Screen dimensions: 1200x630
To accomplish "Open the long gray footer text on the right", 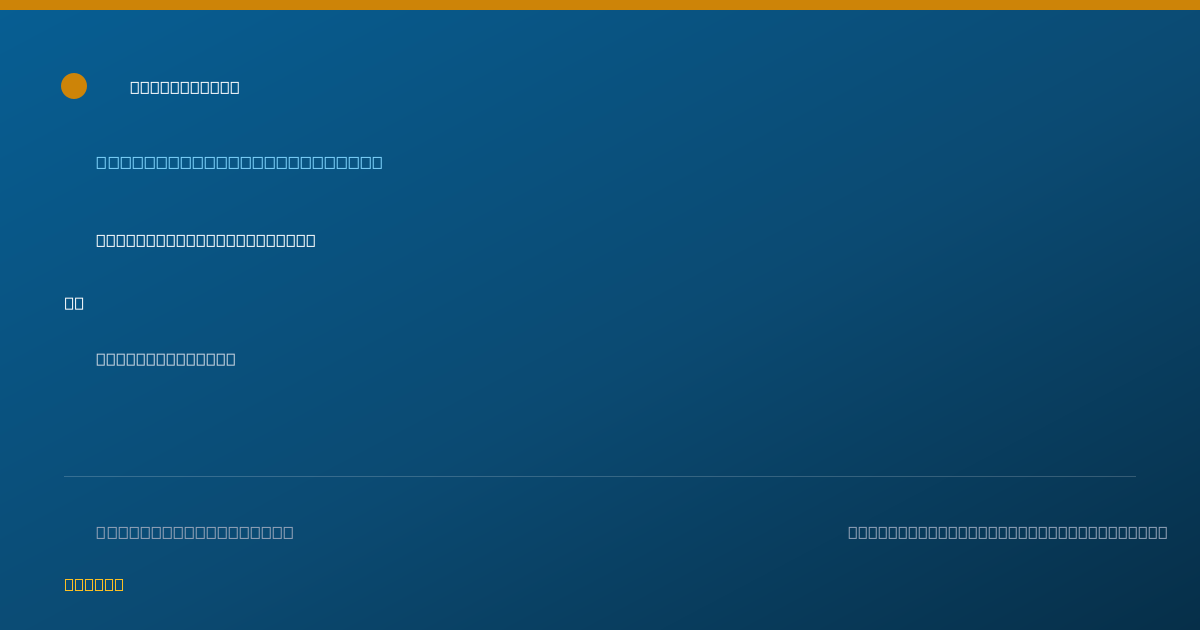I will (x=1008, y=532).
